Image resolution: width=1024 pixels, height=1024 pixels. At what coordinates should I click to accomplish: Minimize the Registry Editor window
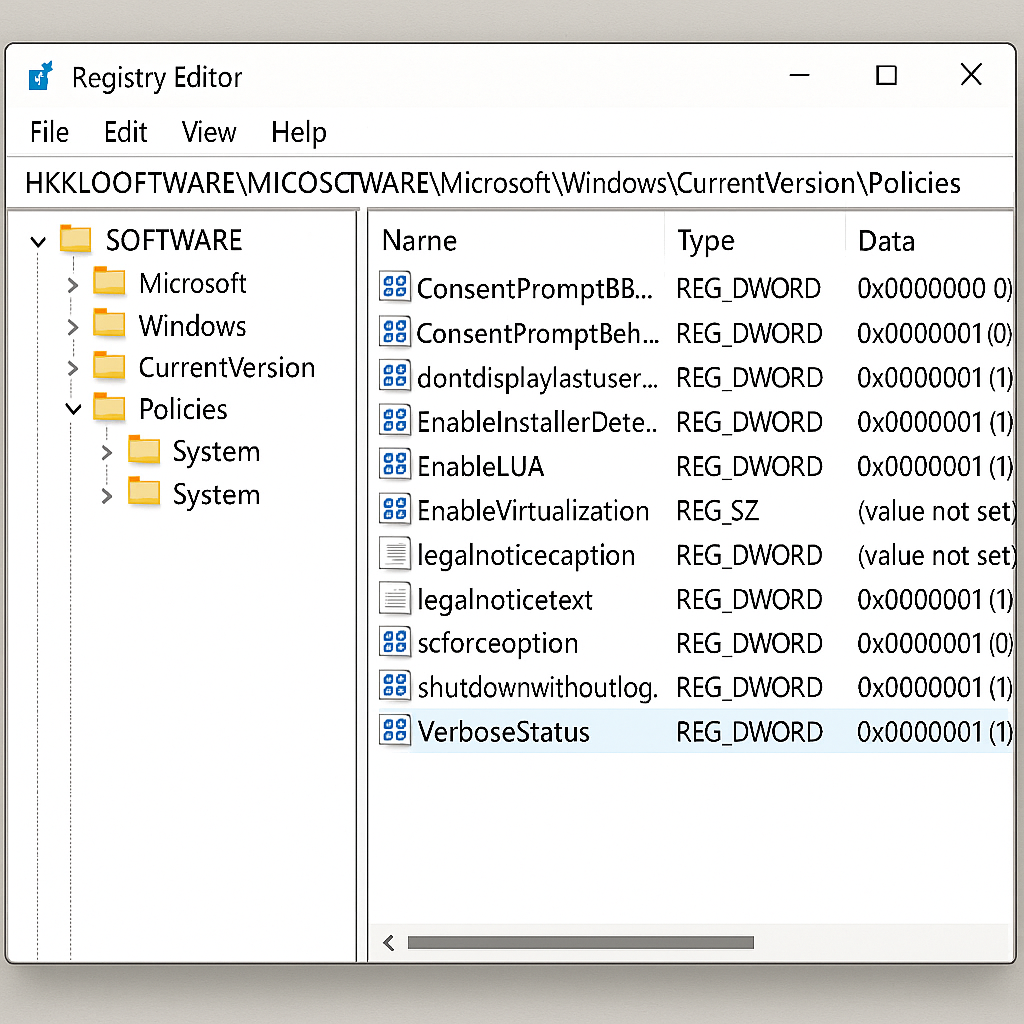[799, 75]
